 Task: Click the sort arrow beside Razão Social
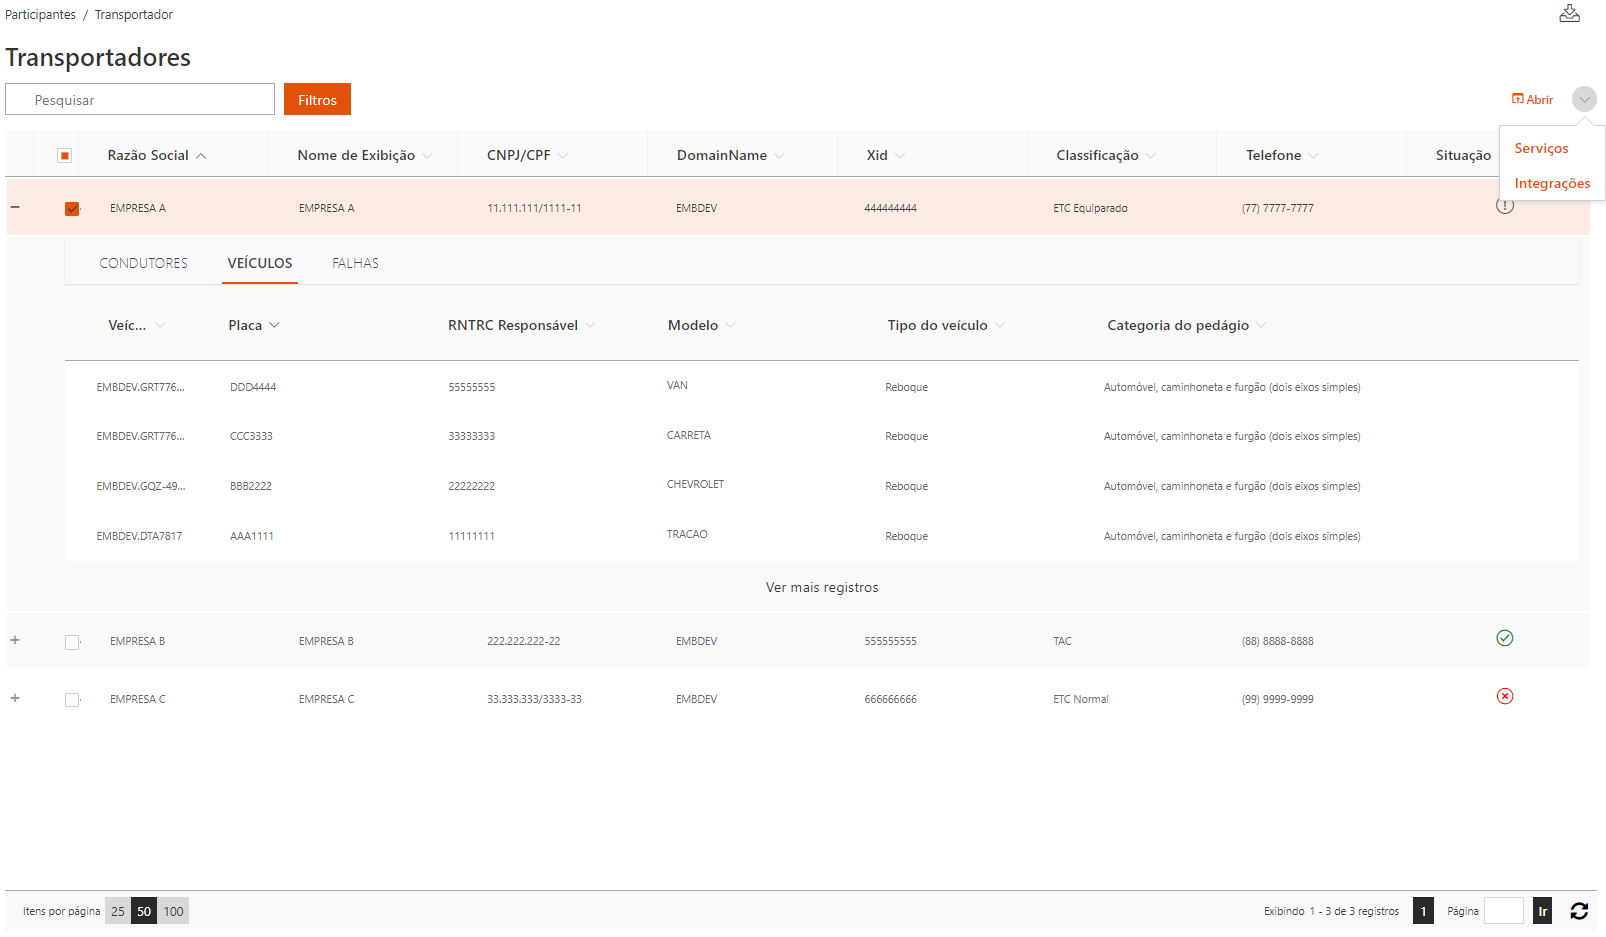[x=201, y=156]
